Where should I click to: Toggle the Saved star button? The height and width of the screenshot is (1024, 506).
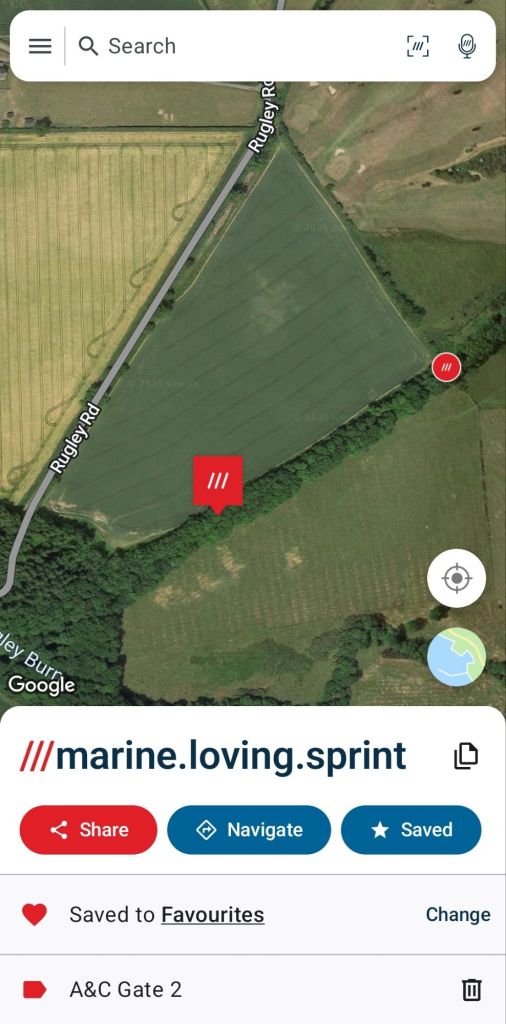(411, 830)
